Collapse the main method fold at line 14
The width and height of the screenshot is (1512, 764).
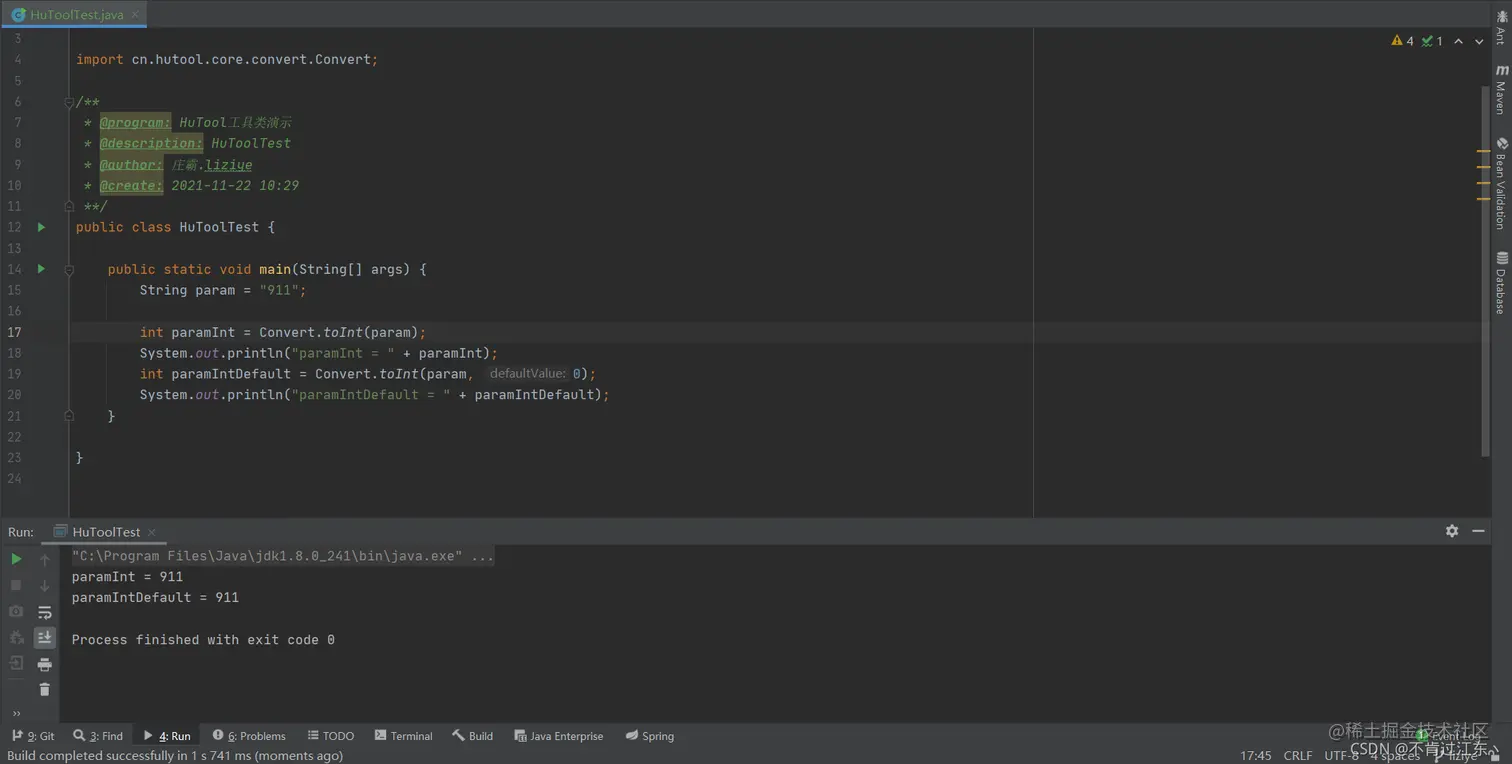(x=69, y=269)
